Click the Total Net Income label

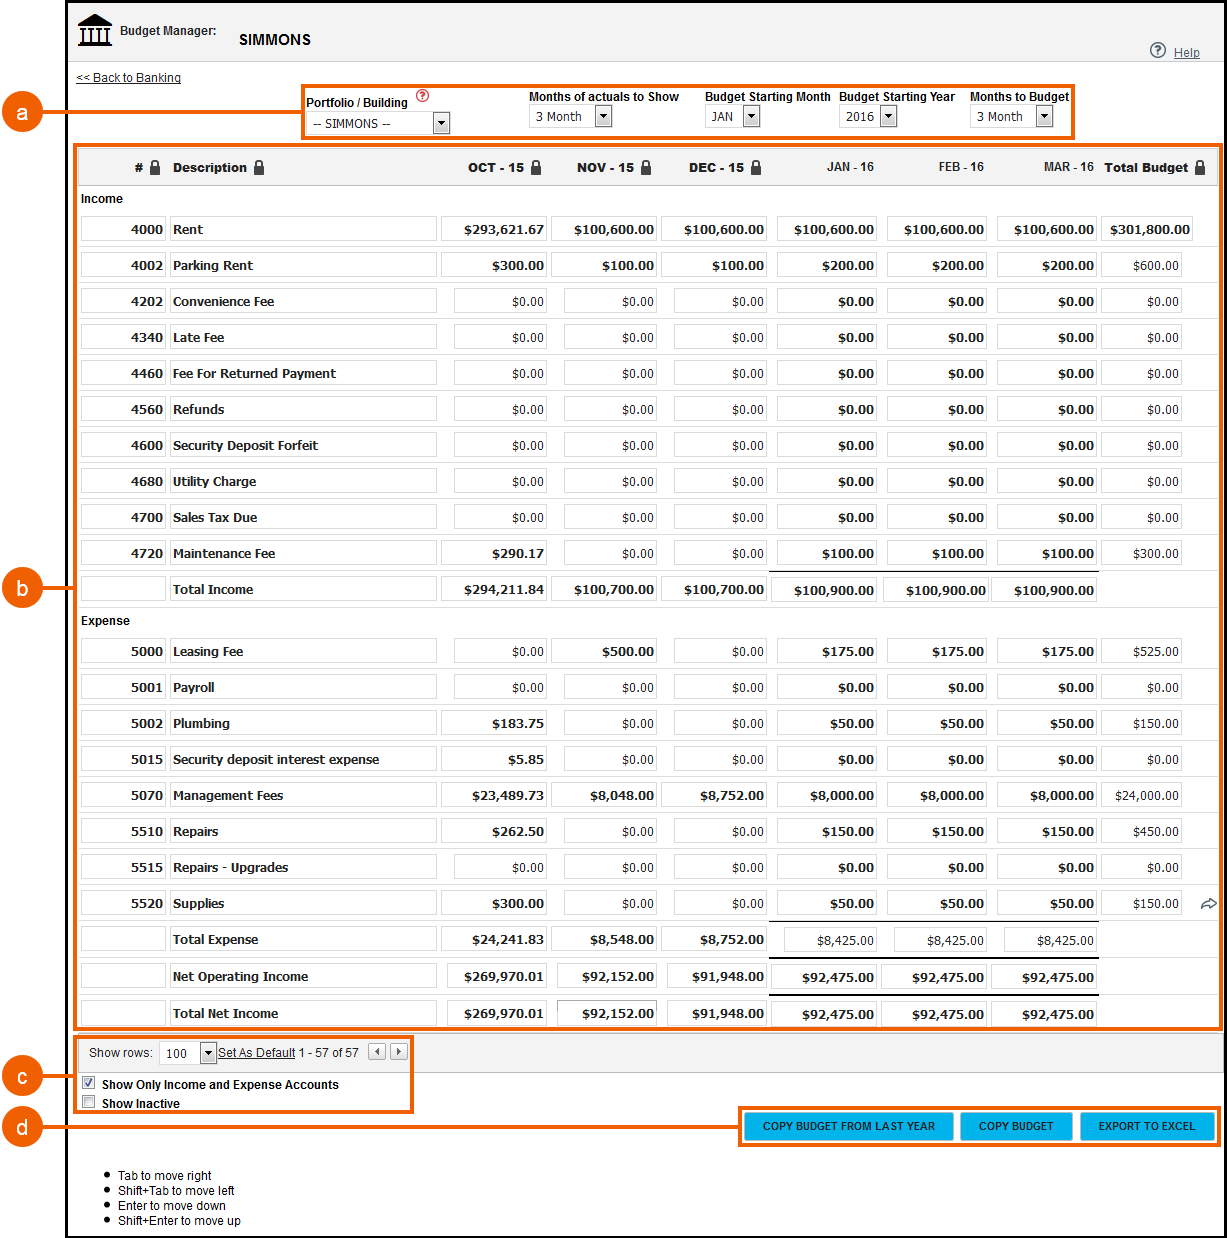225,1014
